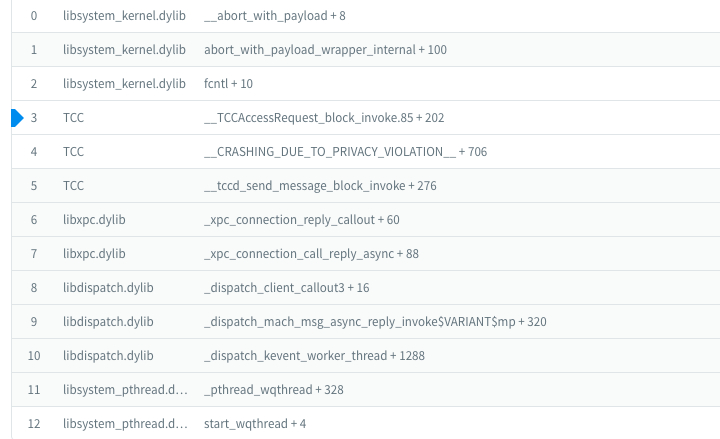Click the _xpc_connection_reply_callout + 60 symbol
This screenshot has height=439, width=720.
pyautogui.click(x=301, y=220)
